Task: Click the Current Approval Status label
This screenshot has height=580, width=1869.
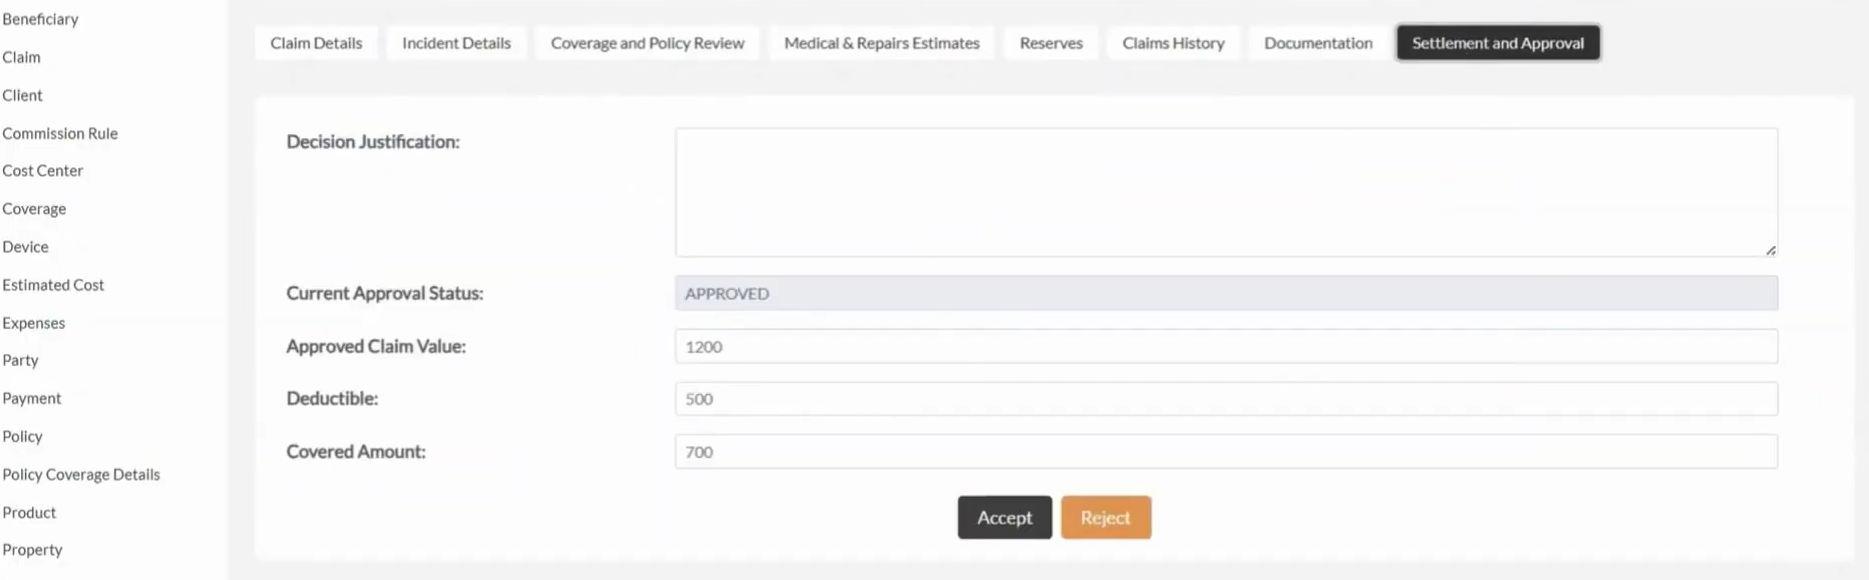Action: pyautogui.click(x=384, y=293)
